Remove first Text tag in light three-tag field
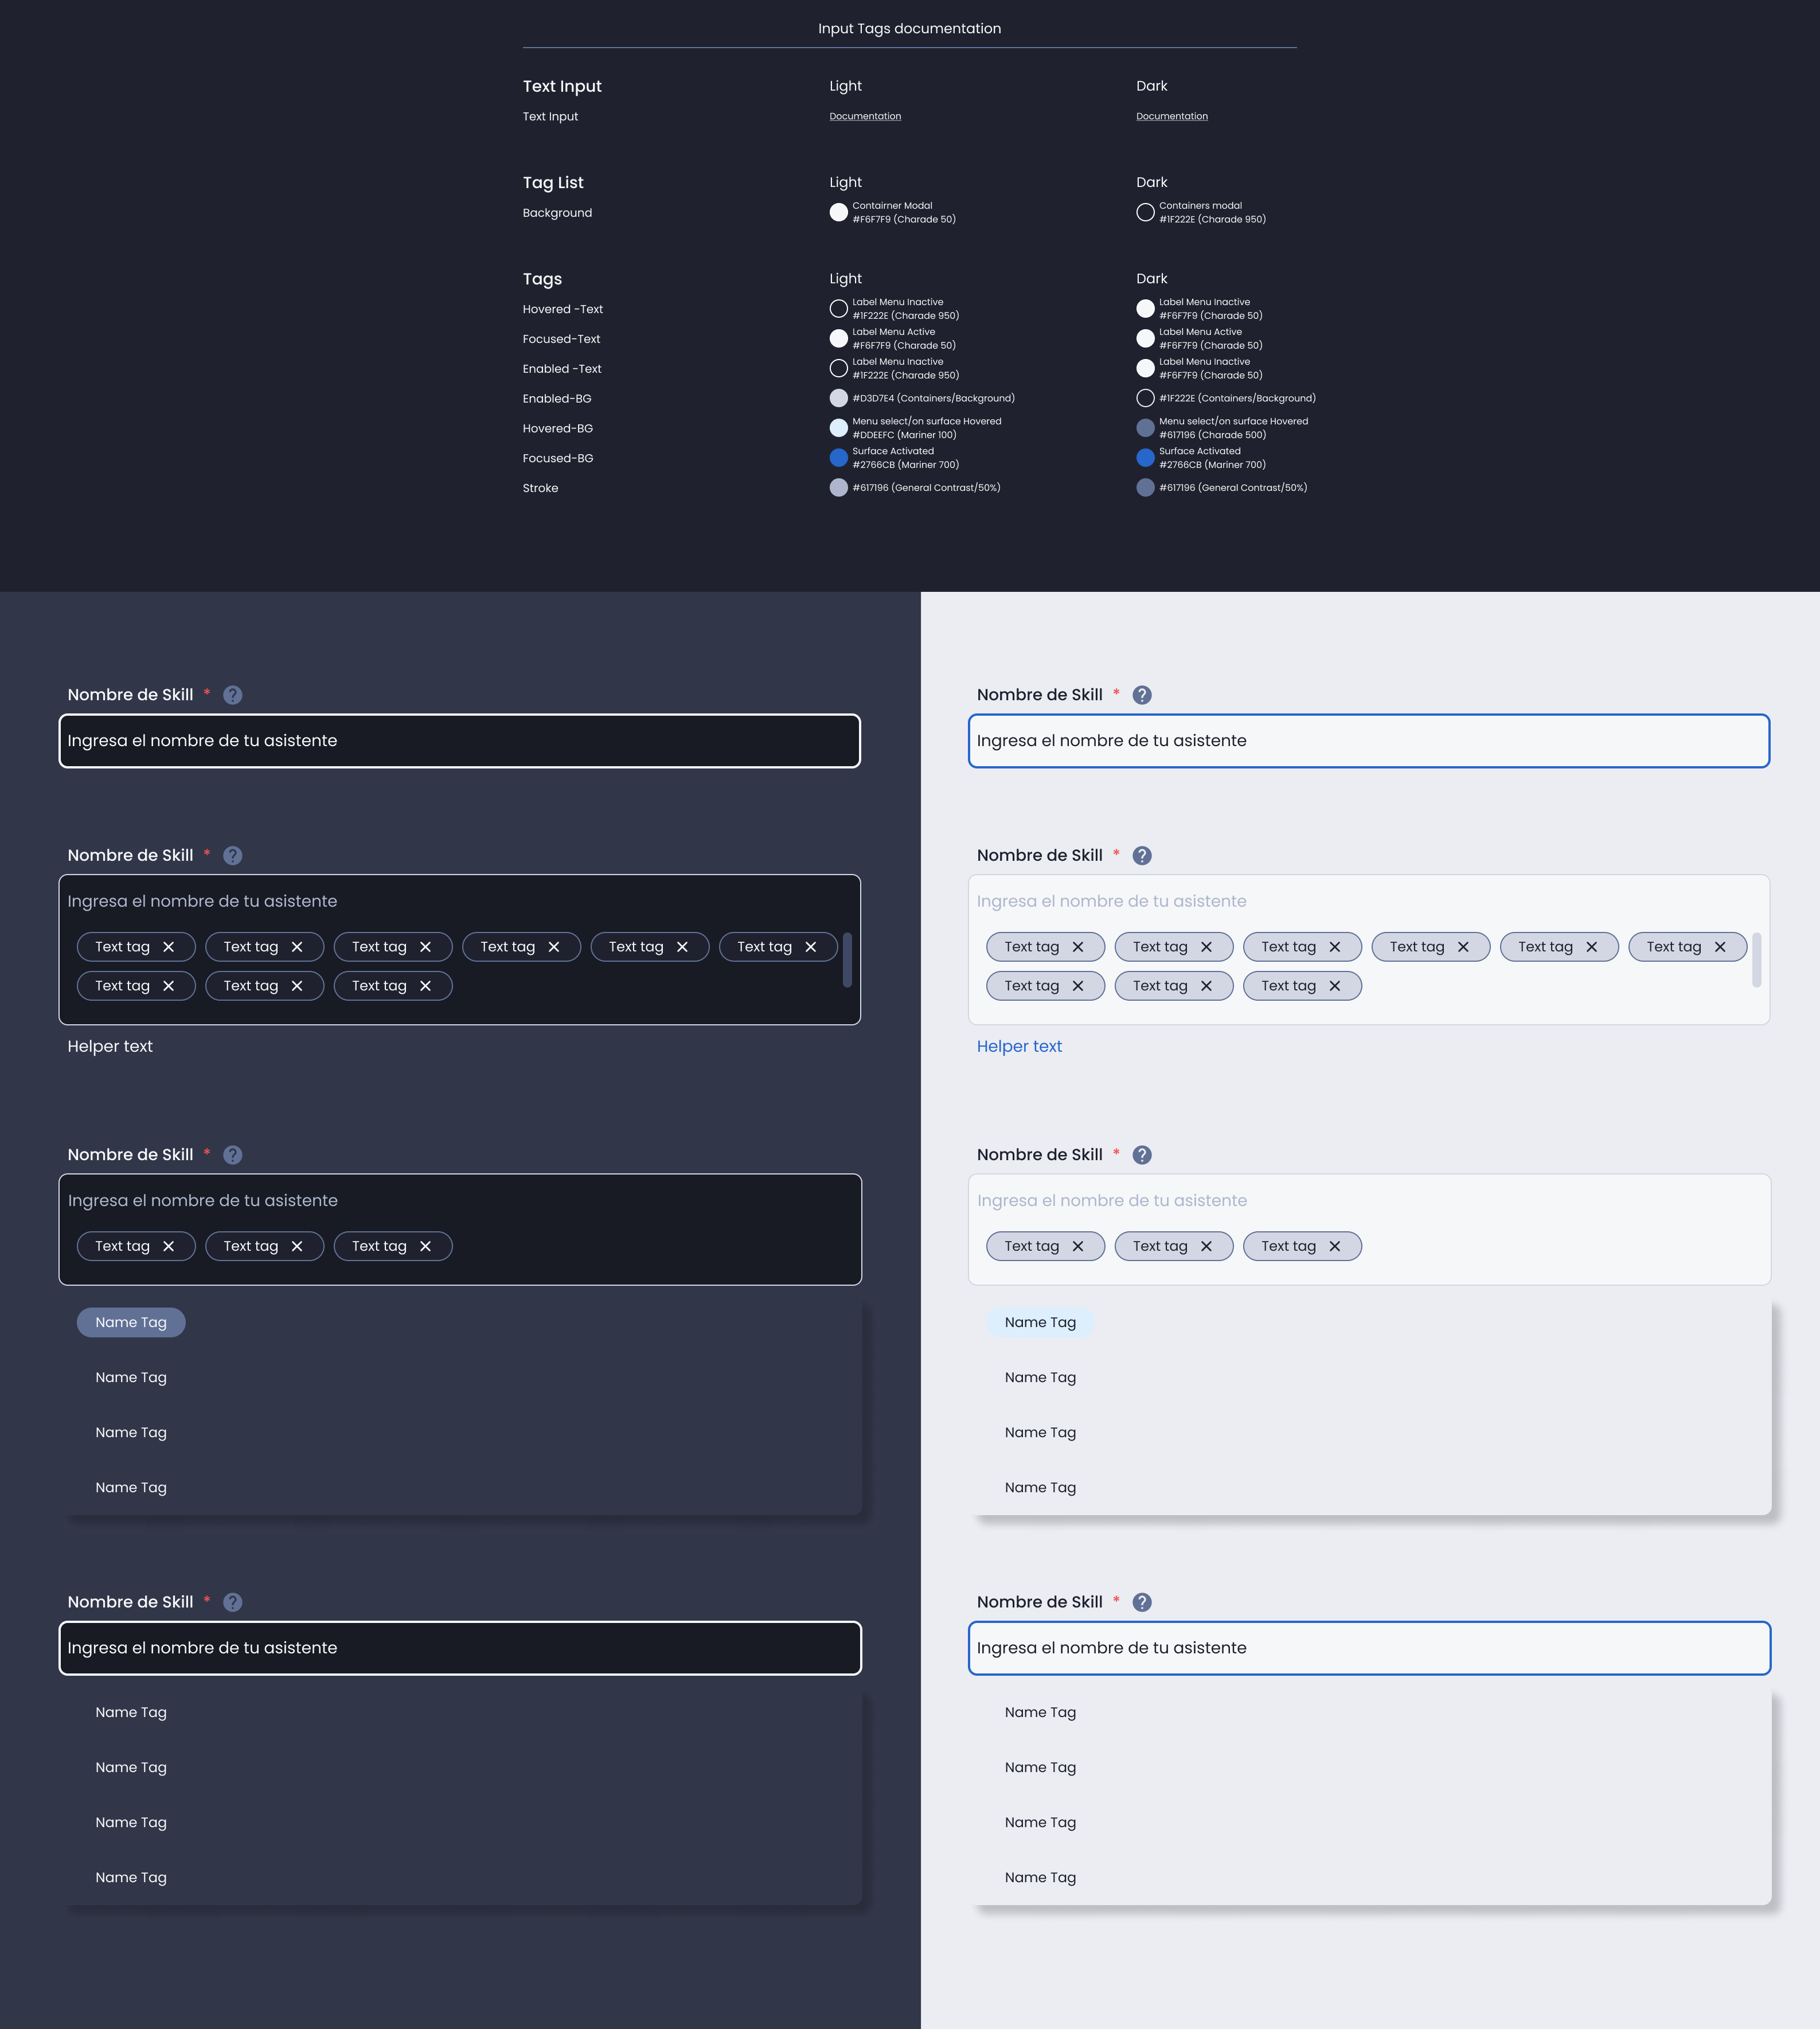1820x2029 pixels. (1078, 1246)
